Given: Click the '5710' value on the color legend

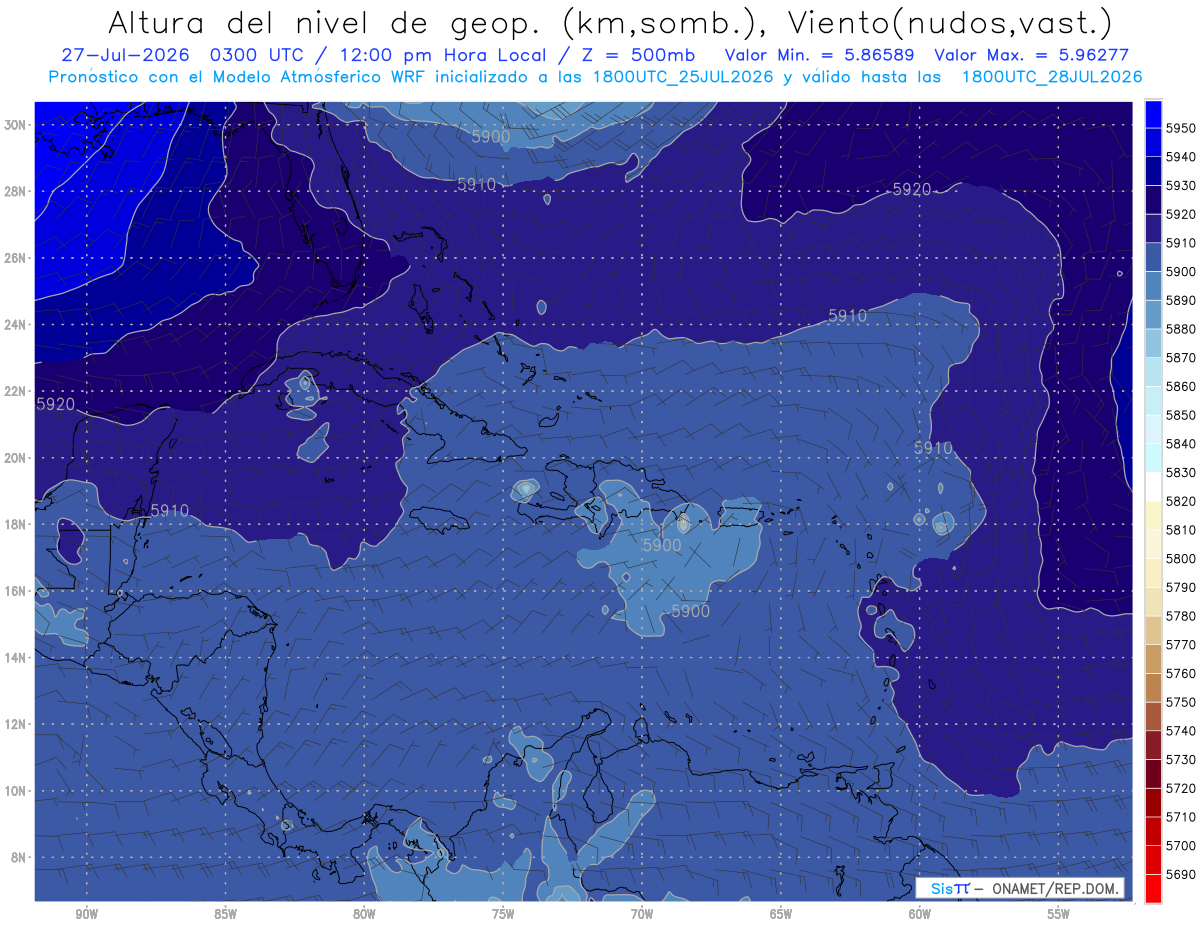Looking at the screenshot, I should [1181, 816].
